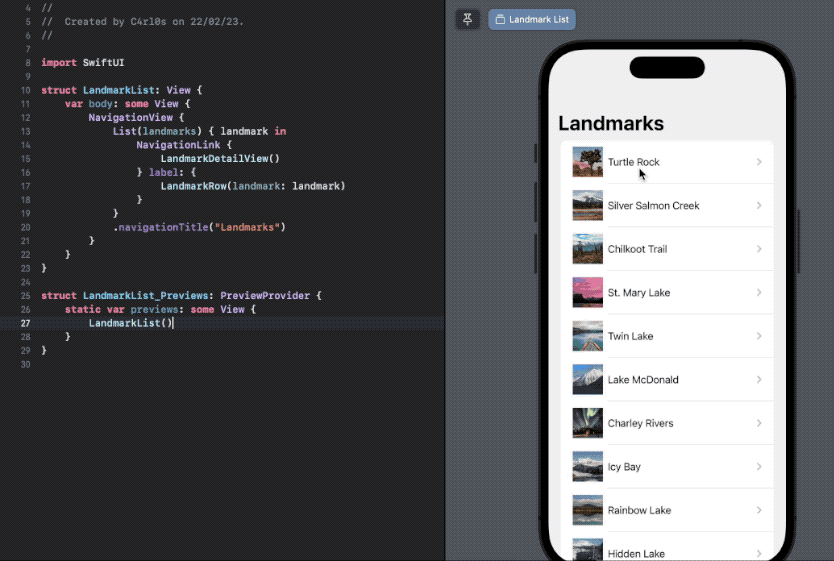
Task: Click line number 27 in the gutter
Action: click(x=26, y=323)
